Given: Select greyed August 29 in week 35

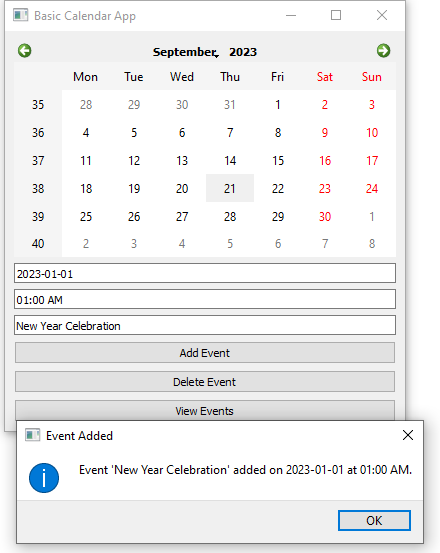Looking at the screenshot, I should [134, 104].
